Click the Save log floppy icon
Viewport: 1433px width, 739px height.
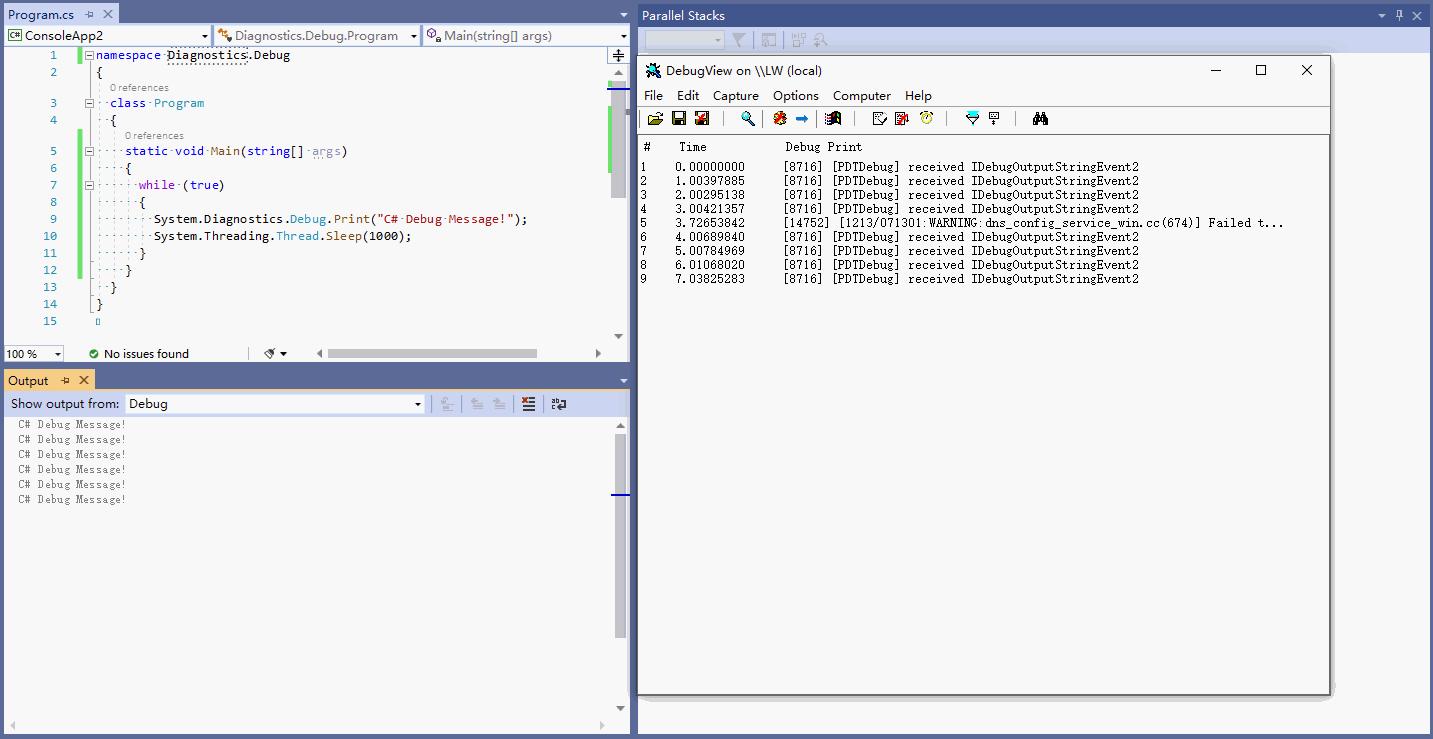pyautogui.click(x=679, y=118)
